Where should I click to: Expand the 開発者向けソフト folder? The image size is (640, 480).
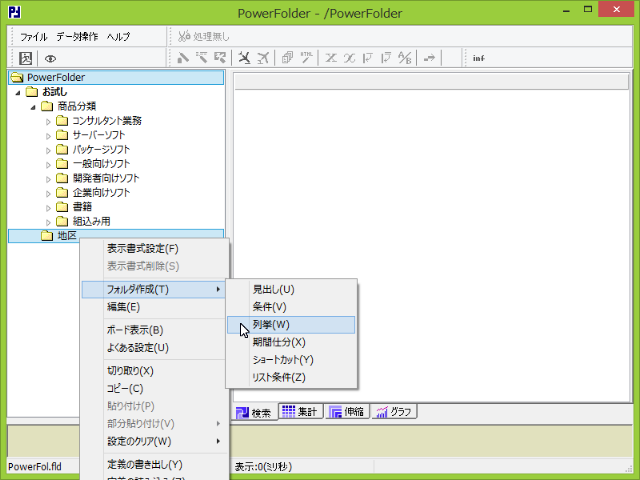click(48, 179)
